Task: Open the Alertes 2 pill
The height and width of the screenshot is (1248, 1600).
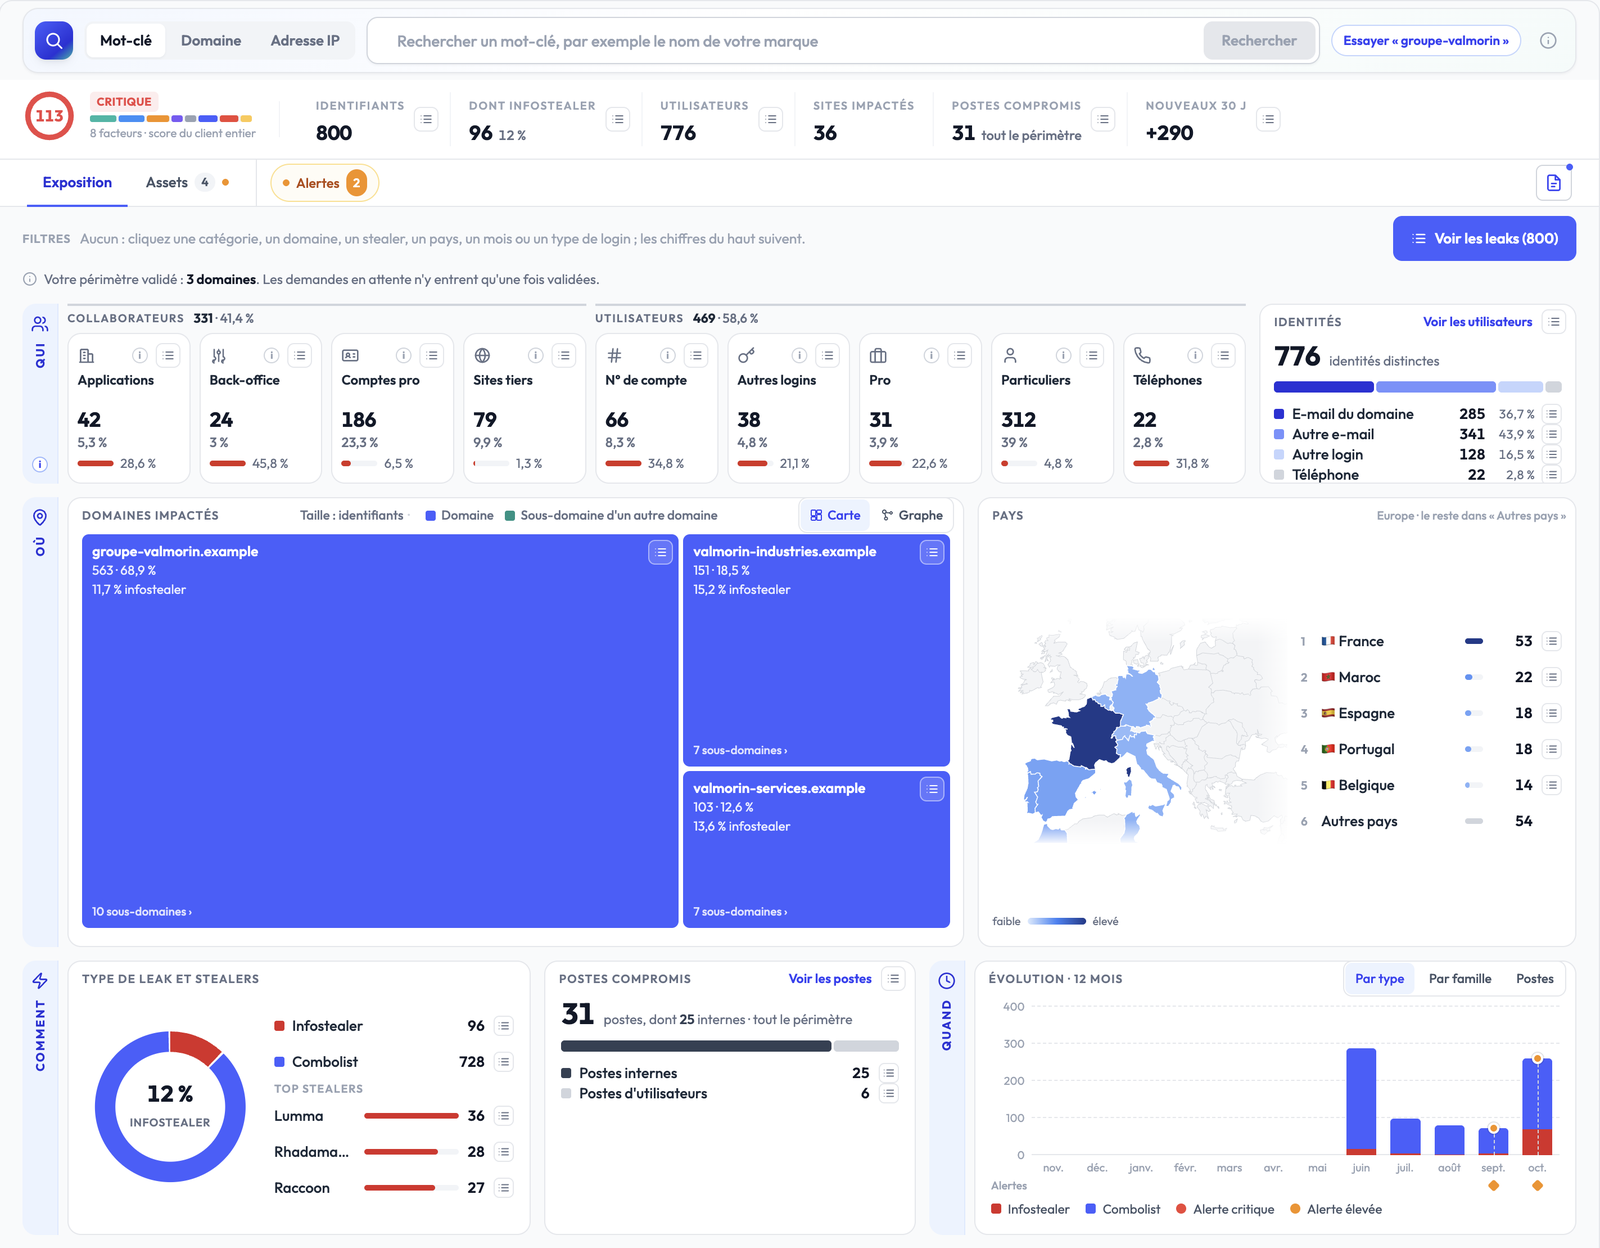Action: pyautogui.click(x=324, y=183)
